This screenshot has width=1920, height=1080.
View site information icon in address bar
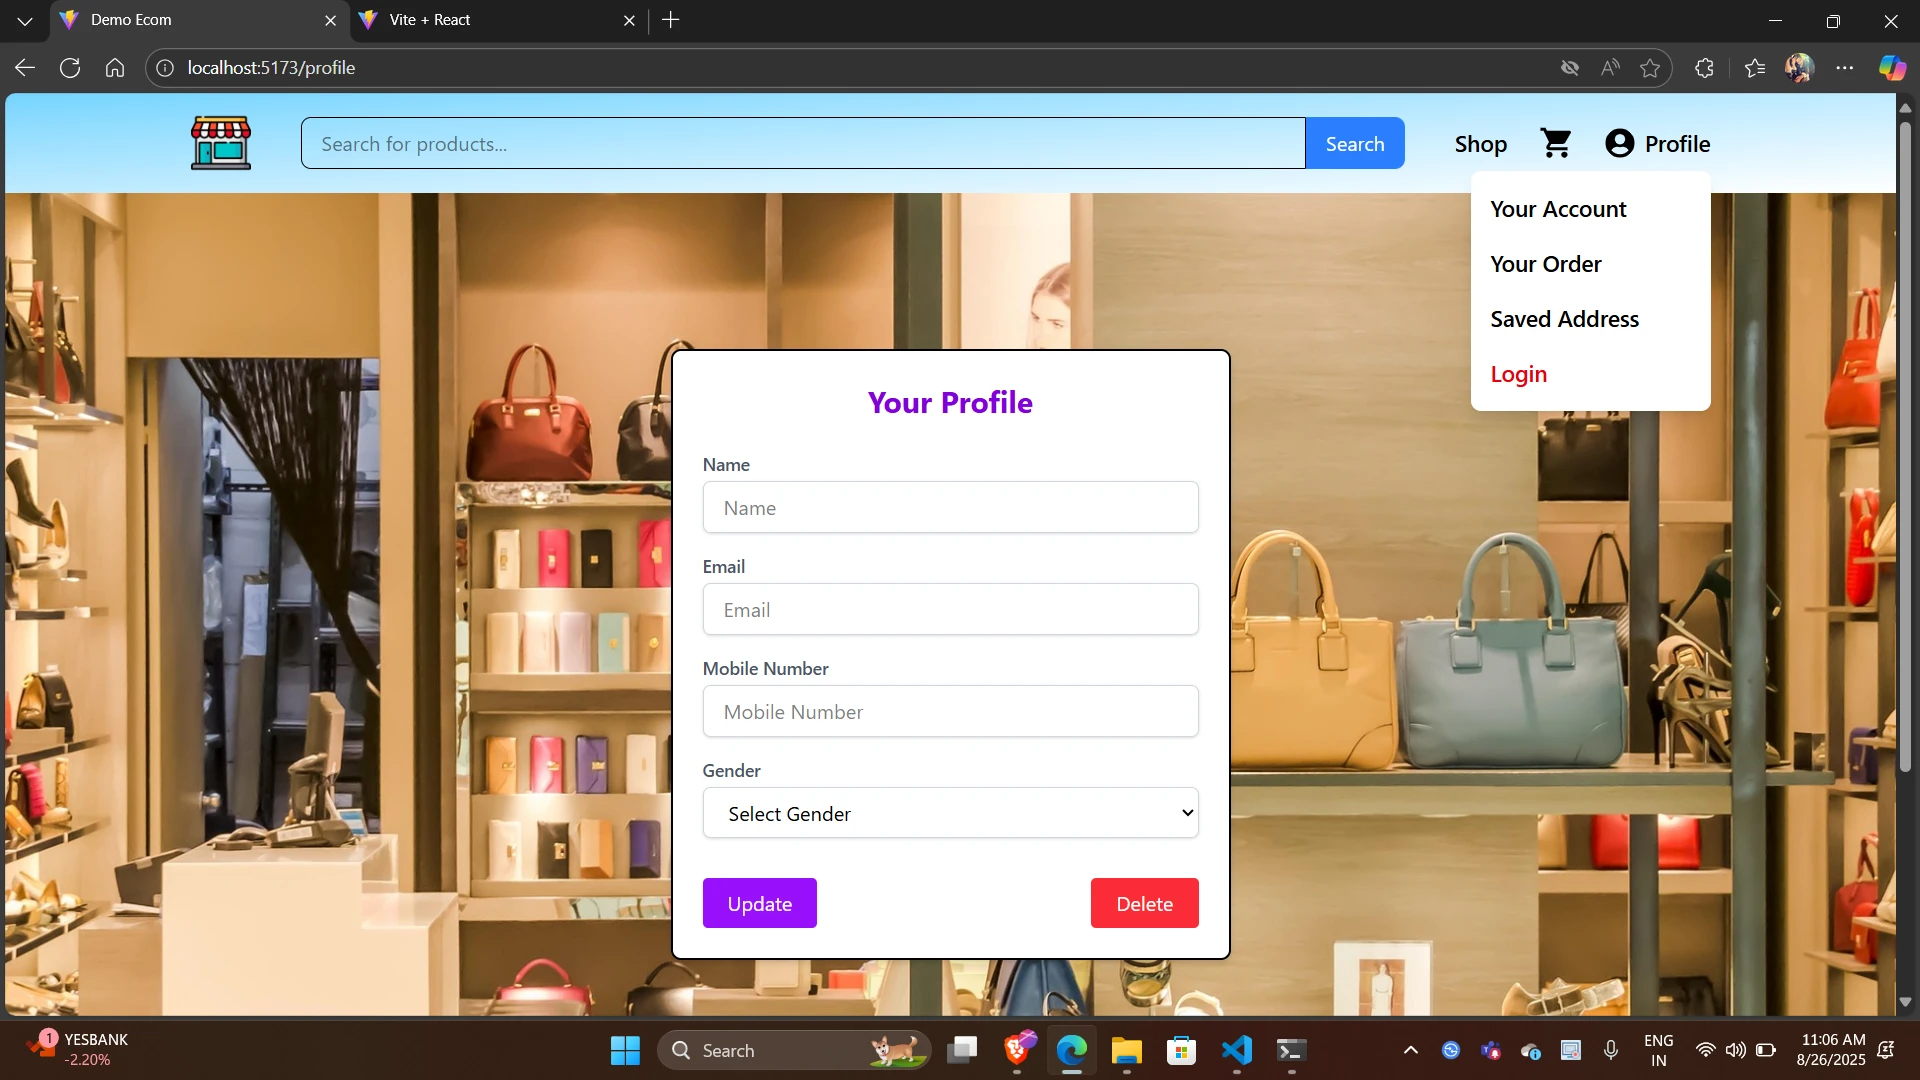(x=165, y=68)
